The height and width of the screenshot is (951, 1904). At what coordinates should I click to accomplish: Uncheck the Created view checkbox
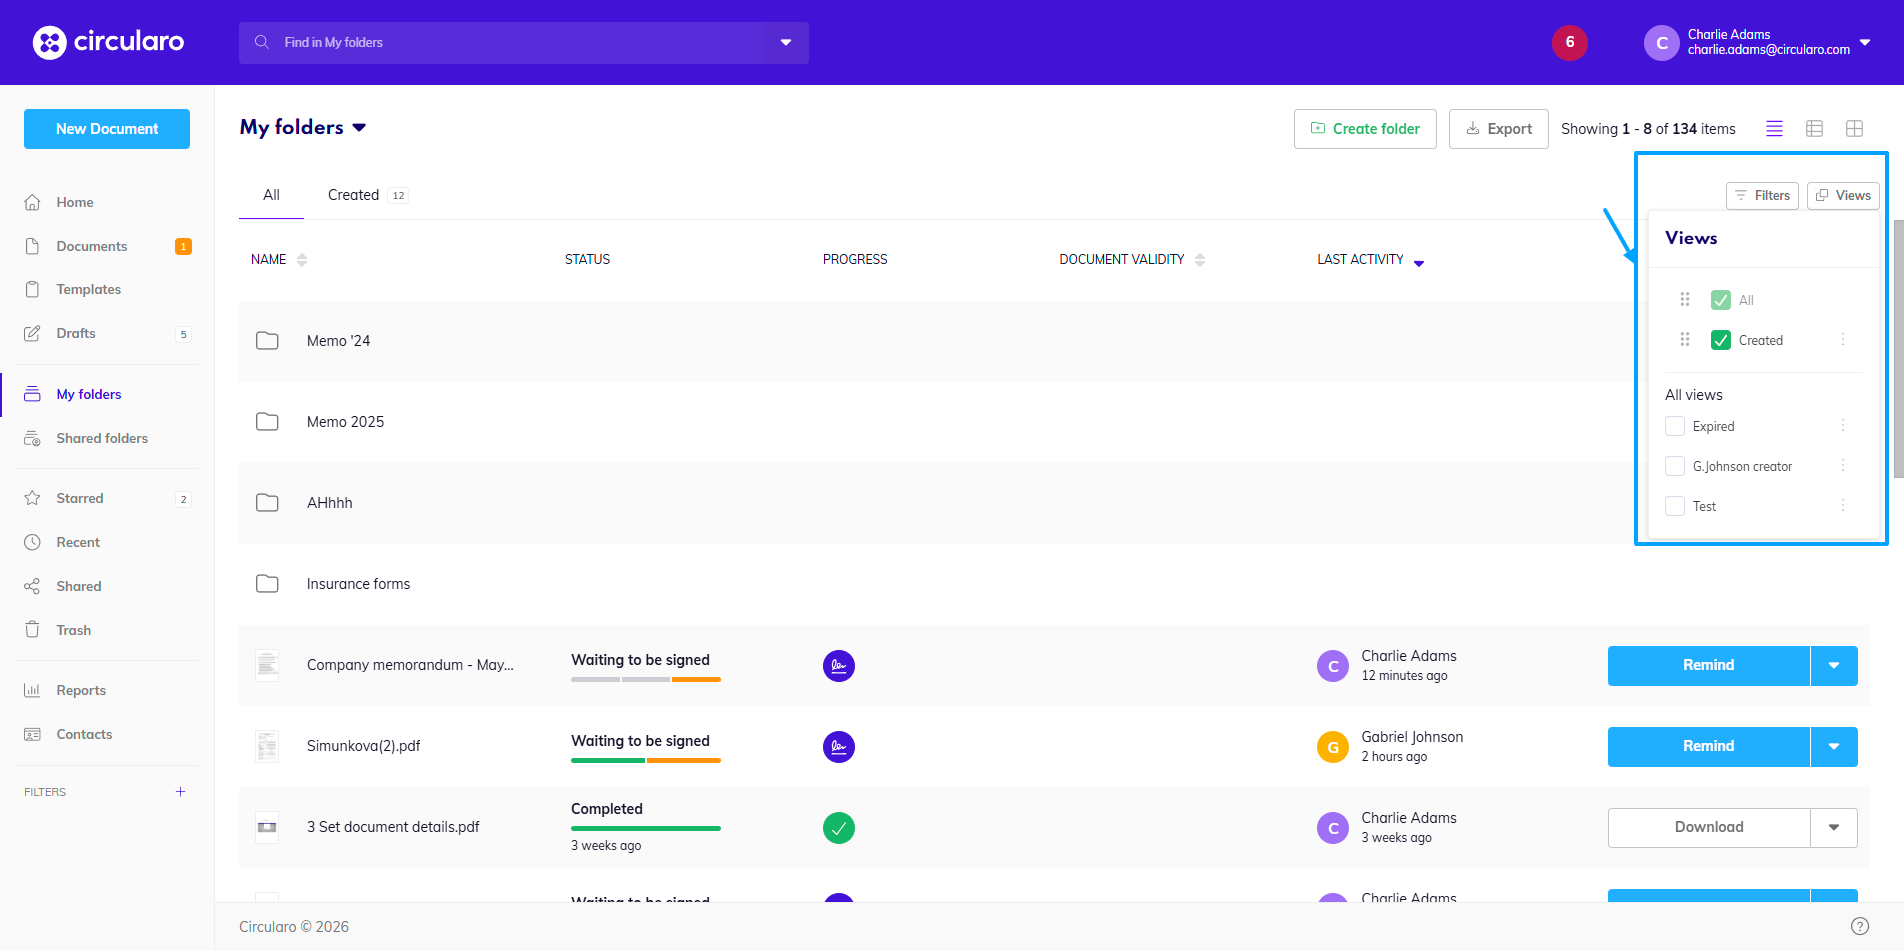[1720, 340]
